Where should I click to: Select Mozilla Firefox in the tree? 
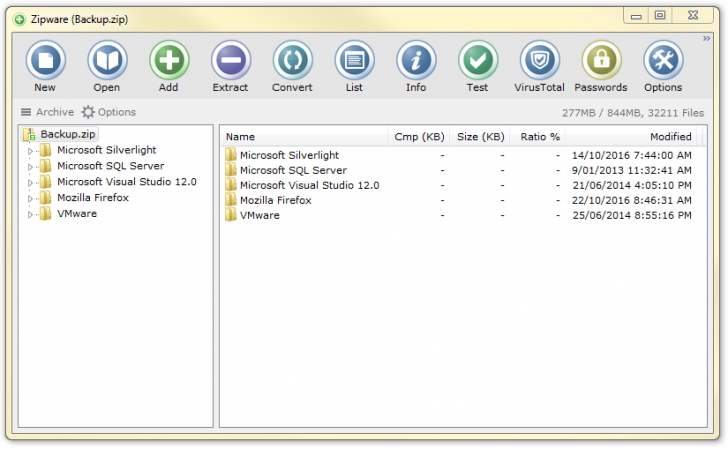coord(93,198)
